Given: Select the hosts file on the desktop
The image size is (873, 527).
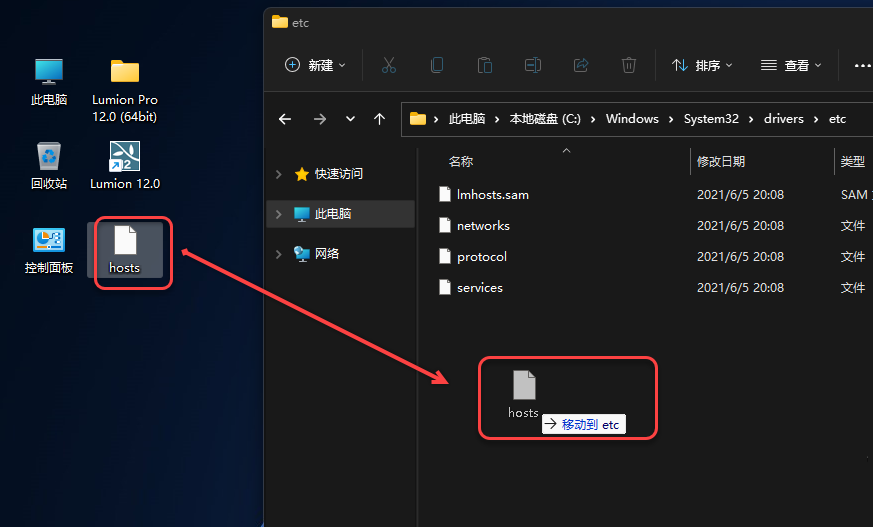Looking at the screenshot, I should pos(125,250).
